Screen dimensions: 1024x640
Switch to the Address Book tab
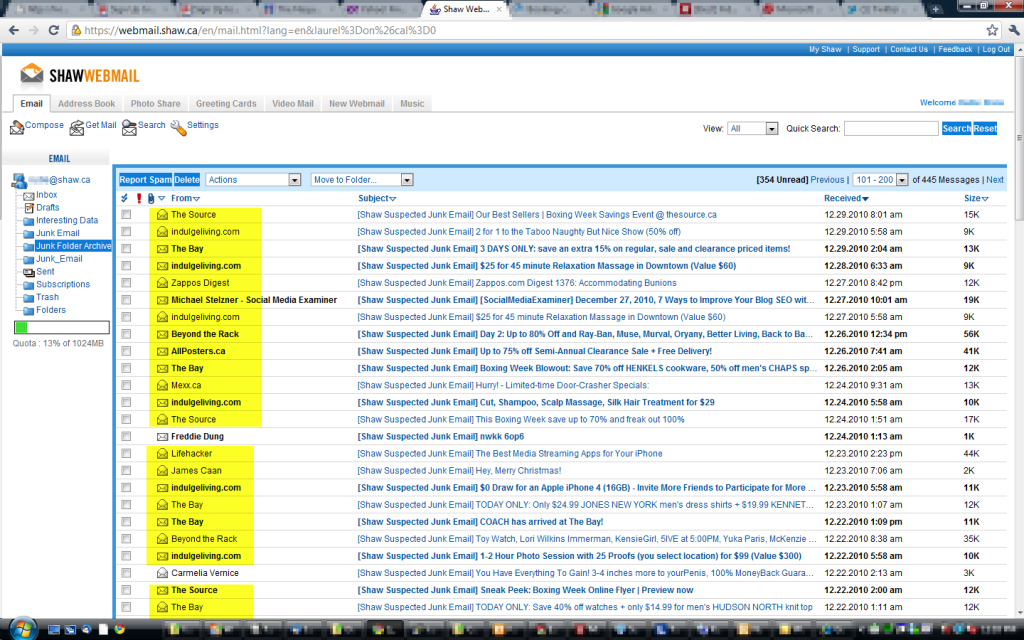tap(86, 103)
